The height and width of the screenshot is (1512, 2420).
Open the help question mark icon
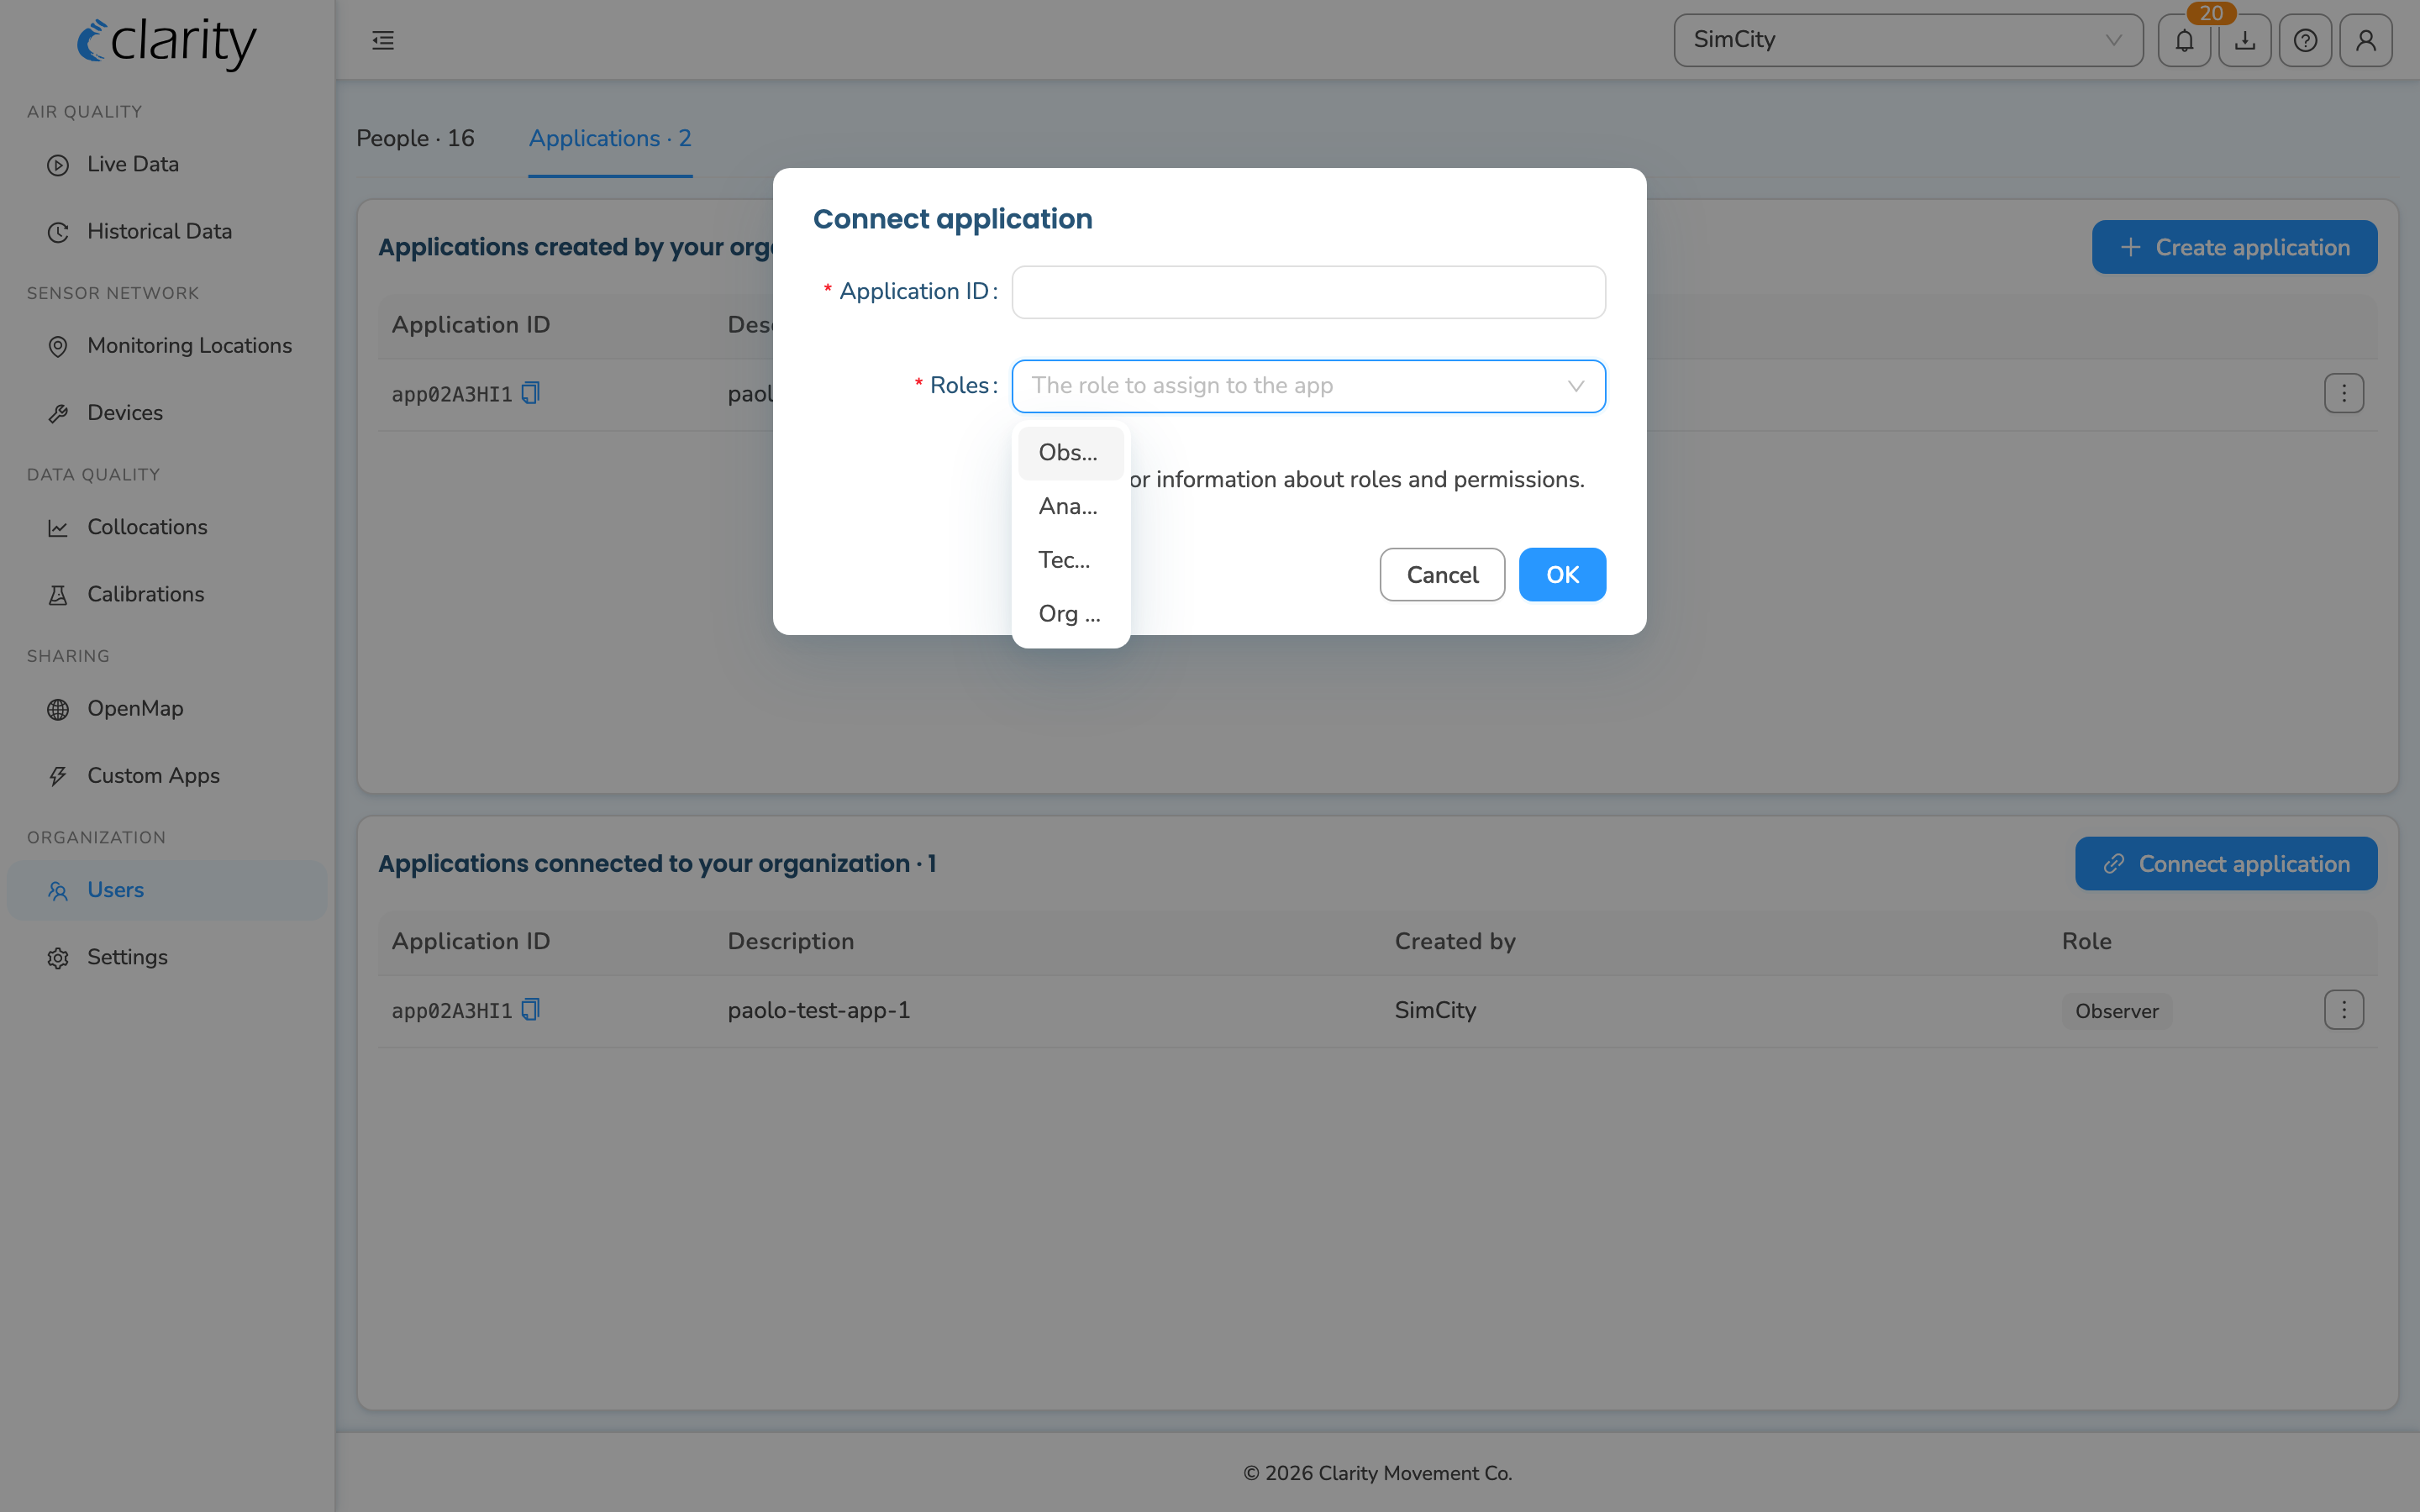[x=2305, y=40]
